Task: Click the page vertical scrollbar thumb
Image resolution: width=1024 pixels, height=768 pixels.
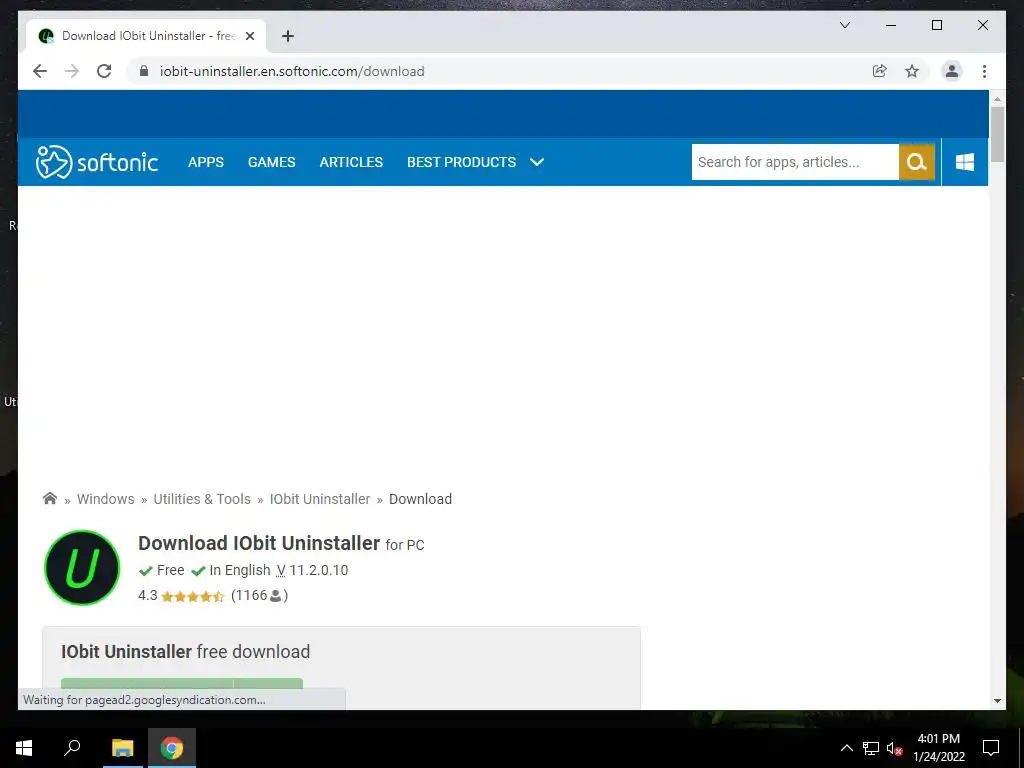Action: (x=997, y=134)
